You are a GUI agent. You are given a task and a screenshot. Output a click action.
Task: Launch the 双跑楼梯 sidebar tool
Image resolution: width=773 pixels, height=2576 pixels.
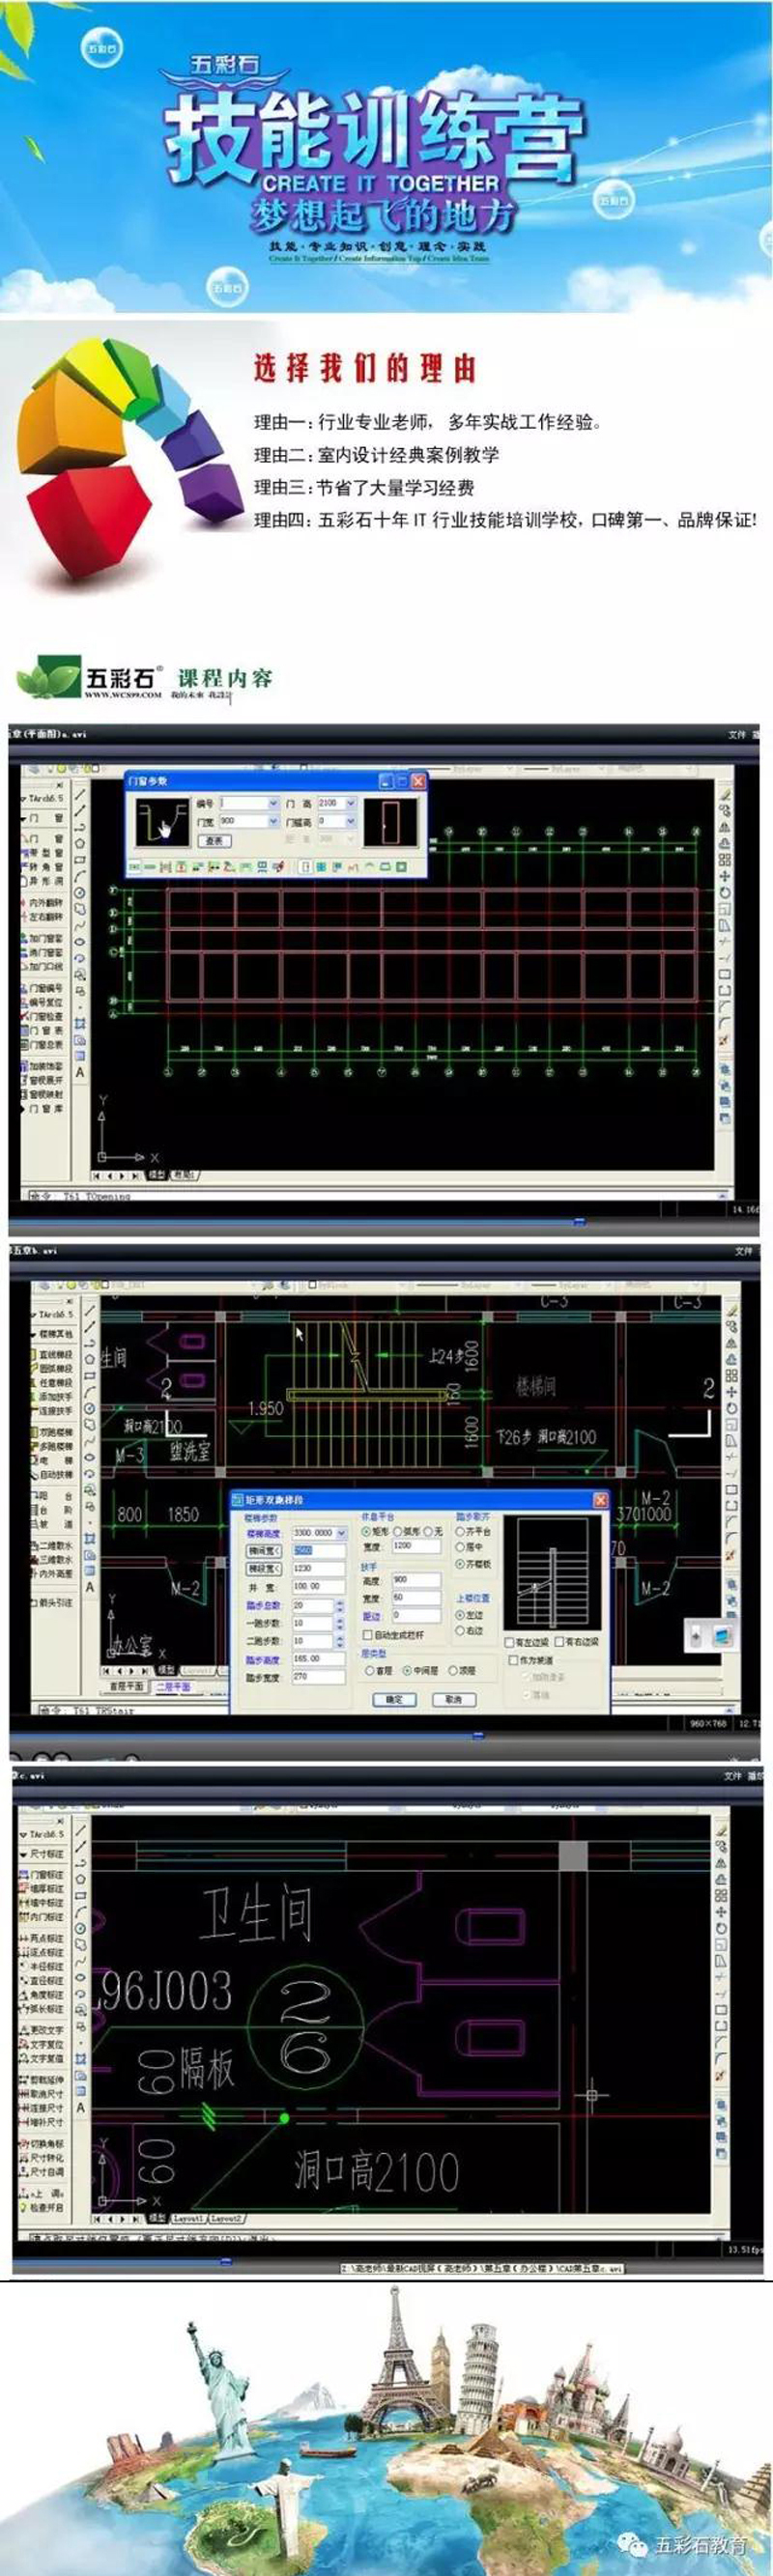(54, 1432)
